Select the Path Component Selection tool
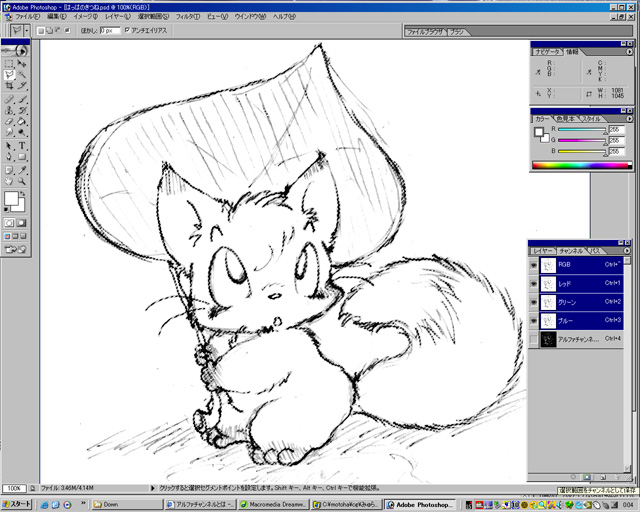The width and height of the screenshot is (640, 512). point(9,146)
